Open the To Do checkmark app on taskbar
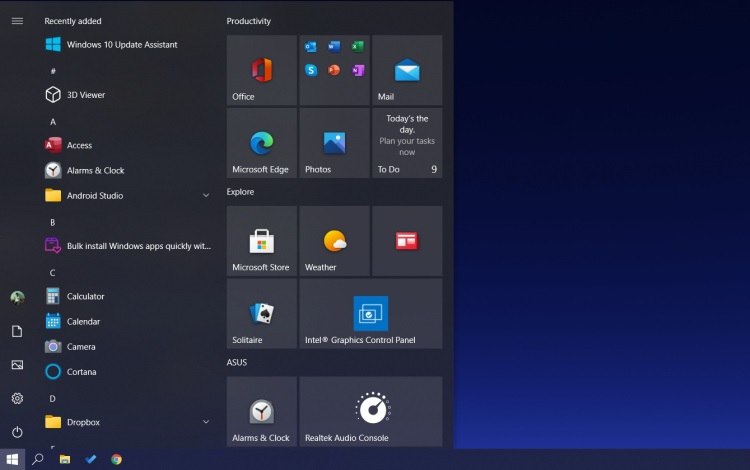This screenshot has width=750, height=470. (x=90, y=459)
